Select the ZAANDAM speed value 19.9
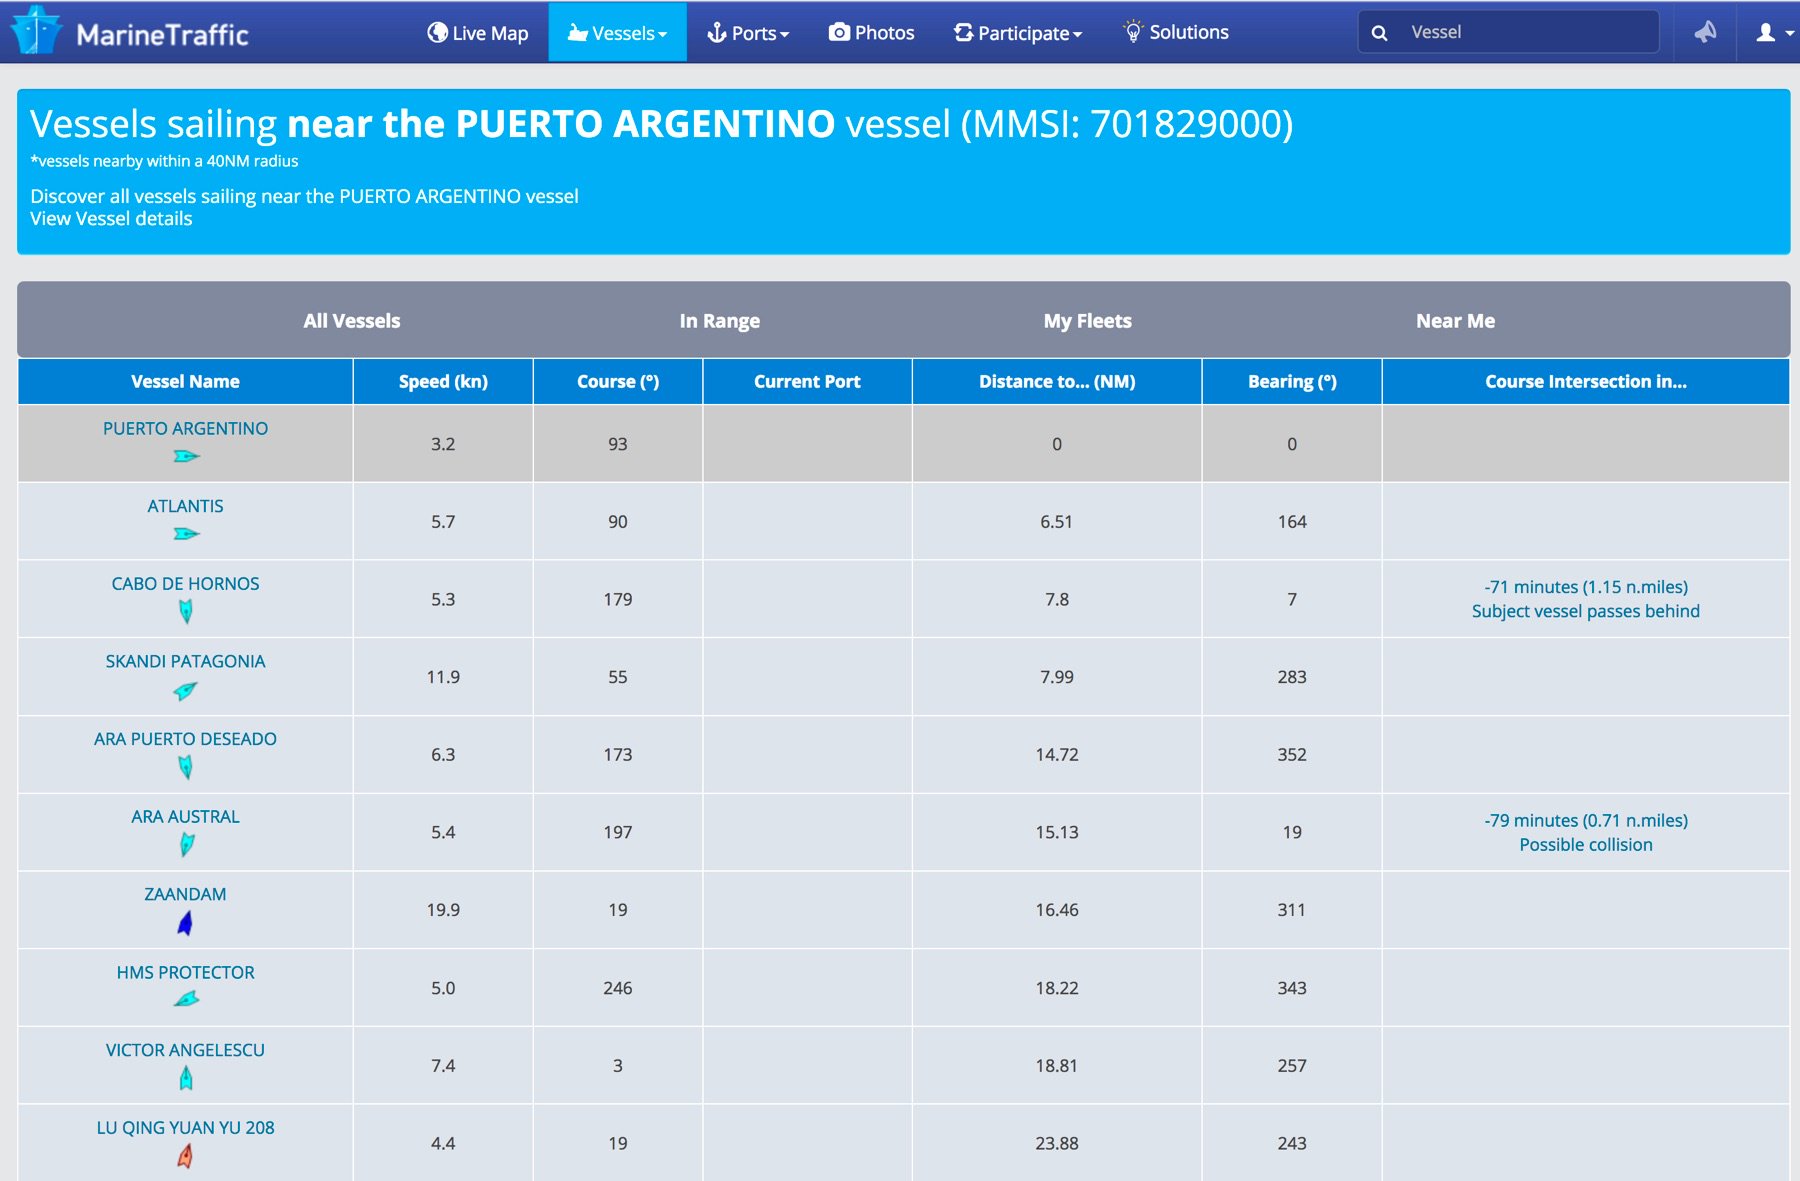Image resolution: width=1800 pixels, height=1181 pixels. 443,910
